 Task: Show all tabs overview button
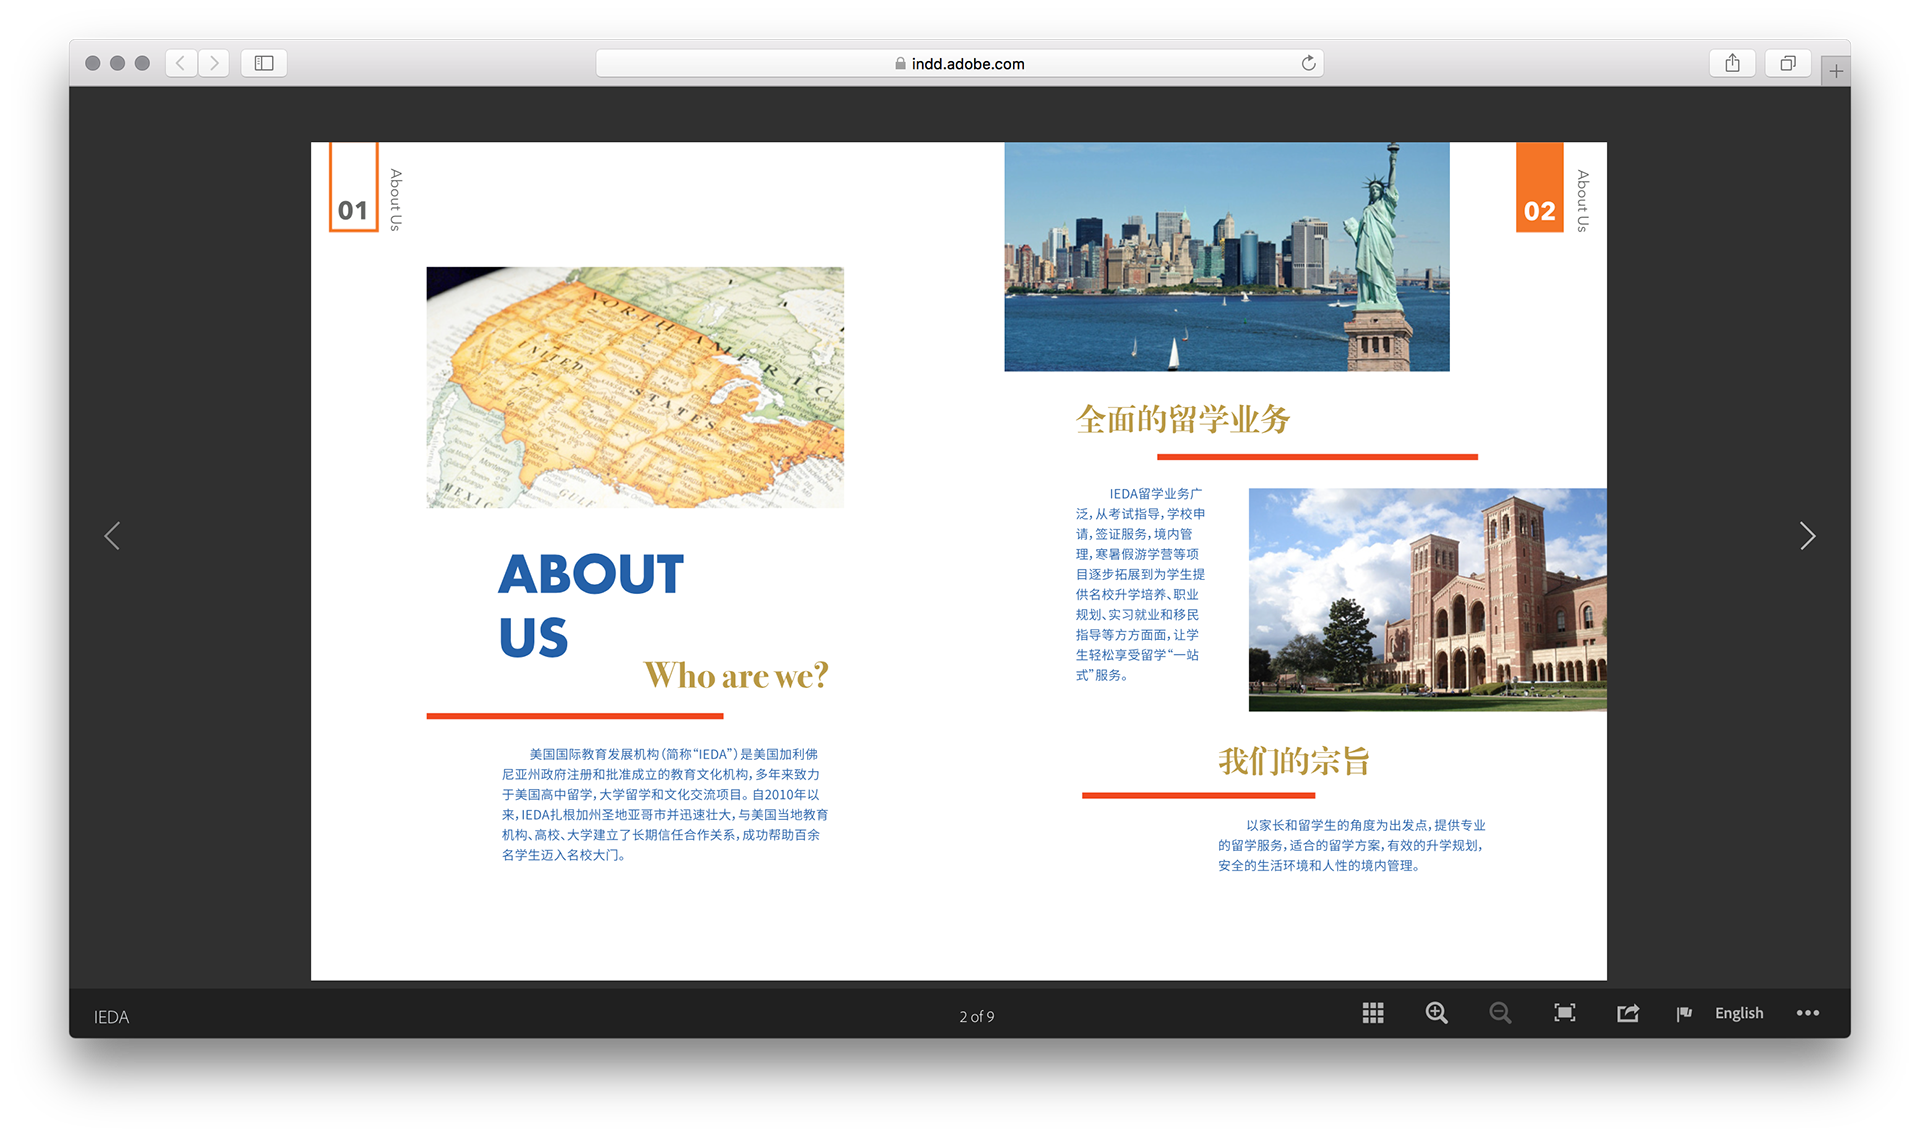tap(1788, 63)
